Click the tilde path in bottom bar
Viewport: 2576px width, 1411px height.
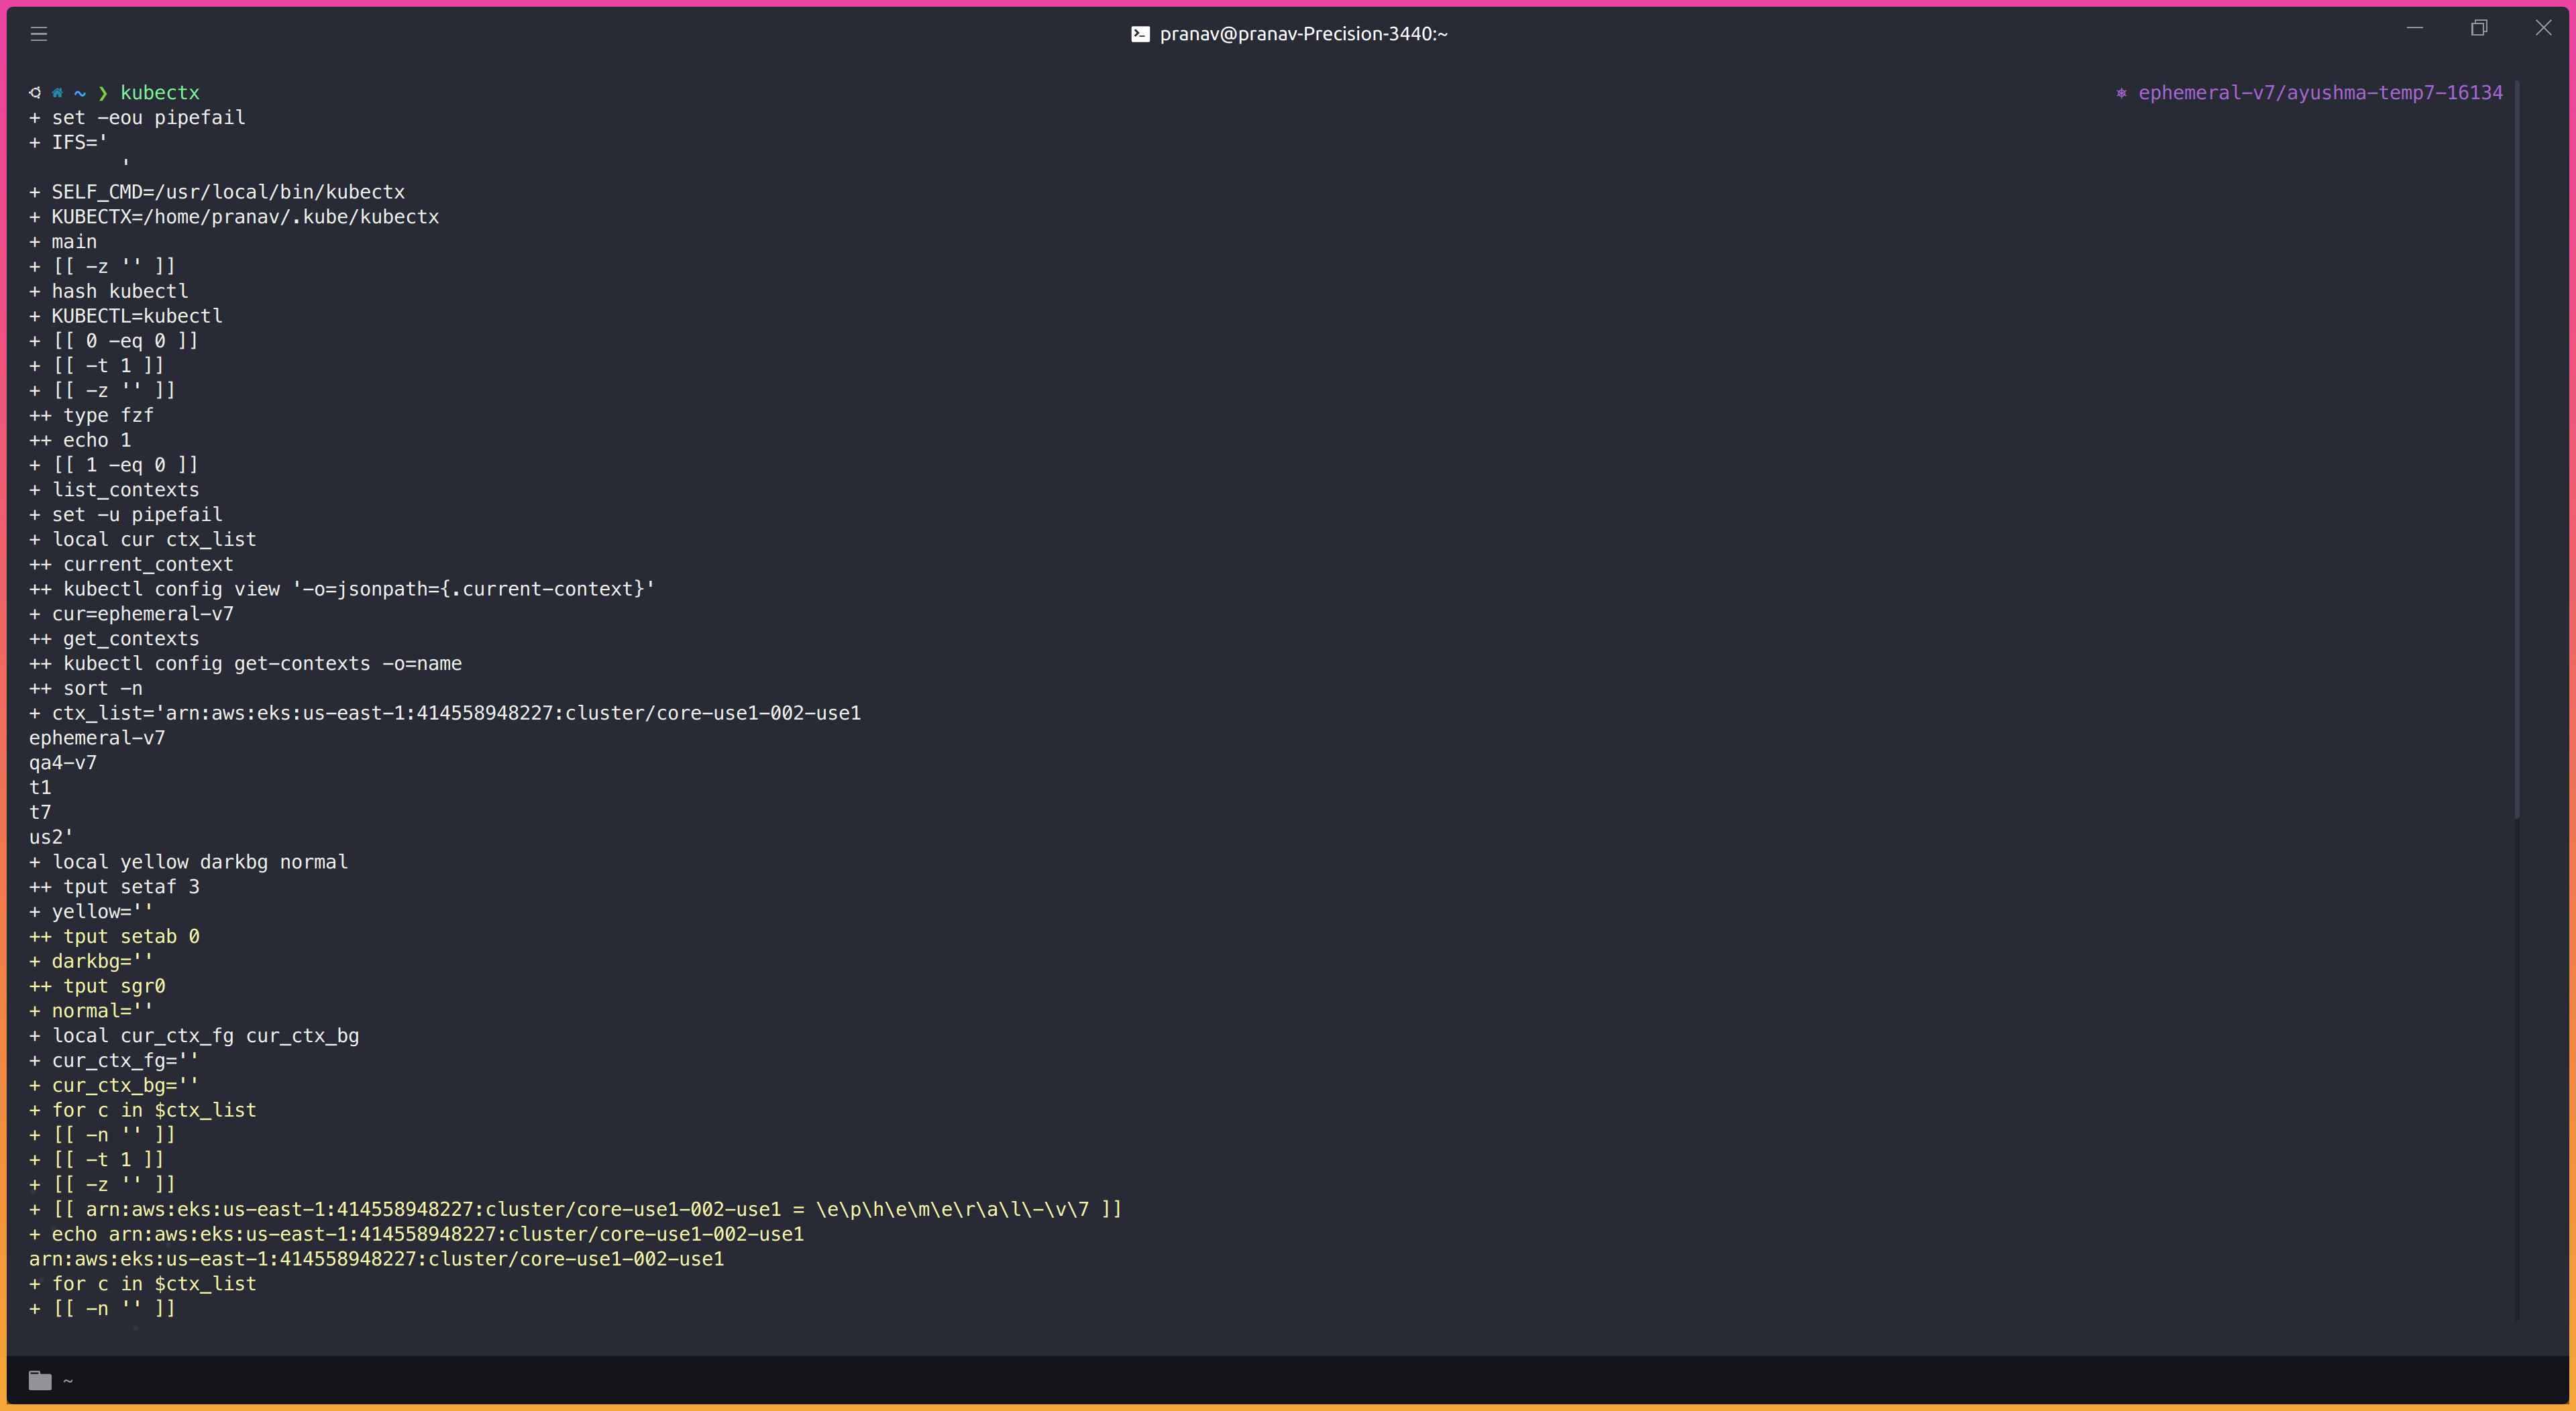68,1381
